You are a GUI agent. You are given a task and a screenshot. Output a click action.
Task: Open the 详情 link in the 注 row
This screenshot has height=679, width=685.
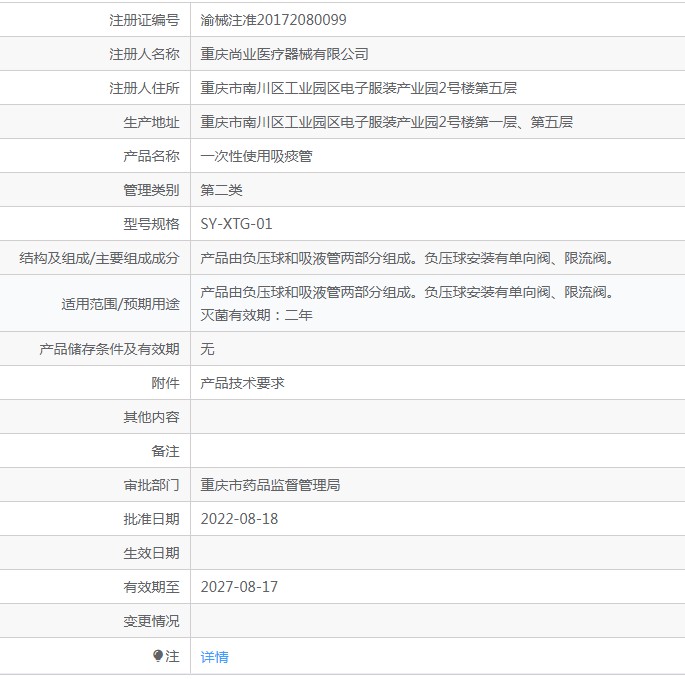click(214, 657)
